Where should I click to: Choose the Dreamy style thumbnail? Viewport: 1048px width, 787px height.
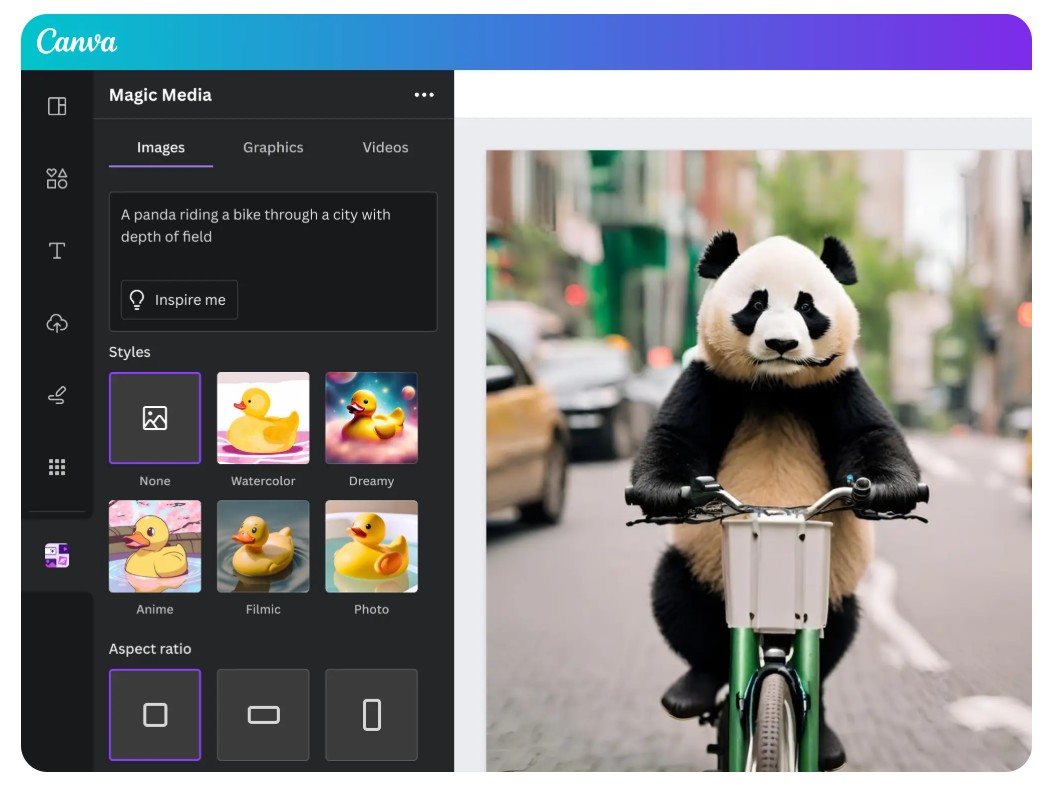pos(371,418)
